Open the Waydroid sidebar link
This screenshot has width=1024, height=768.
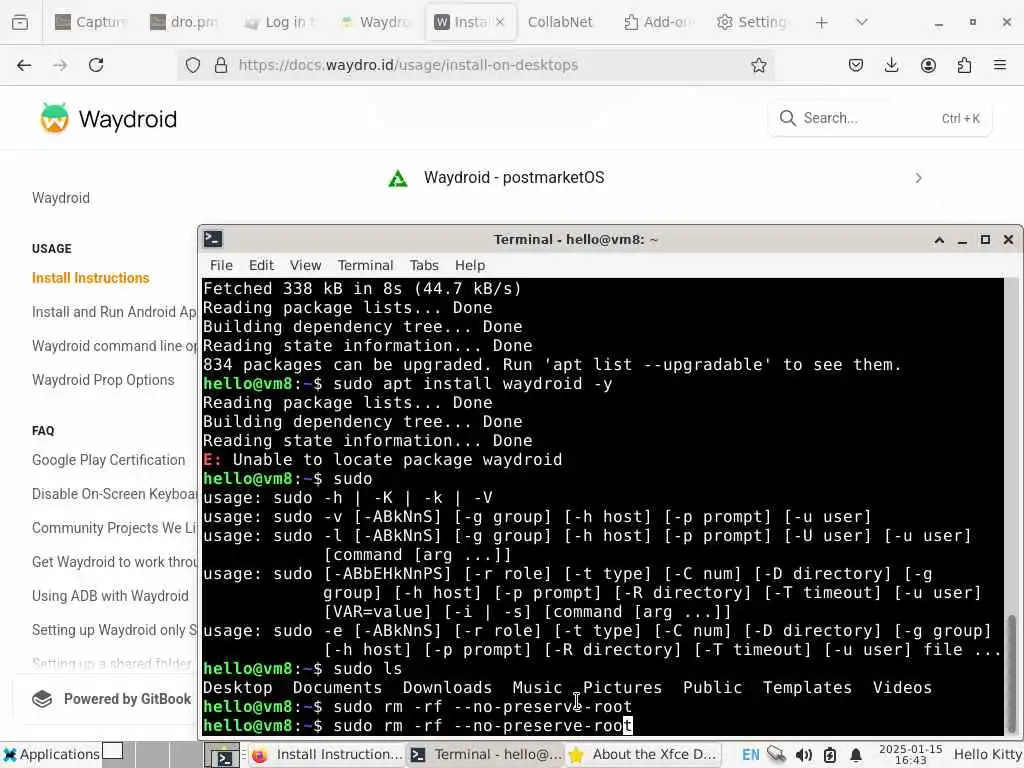coord(61,198)
